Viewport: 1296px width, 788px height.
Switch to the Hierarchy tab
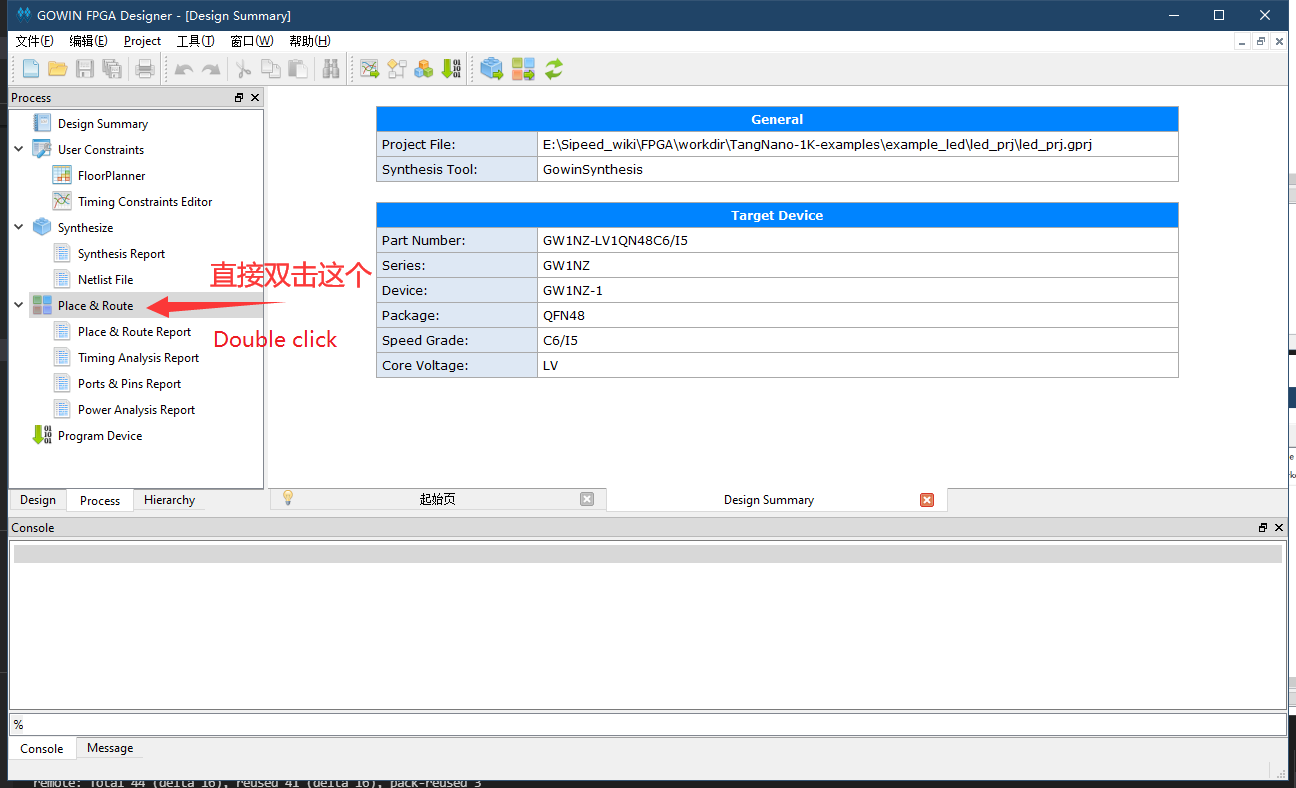click(x=169, y=500)
